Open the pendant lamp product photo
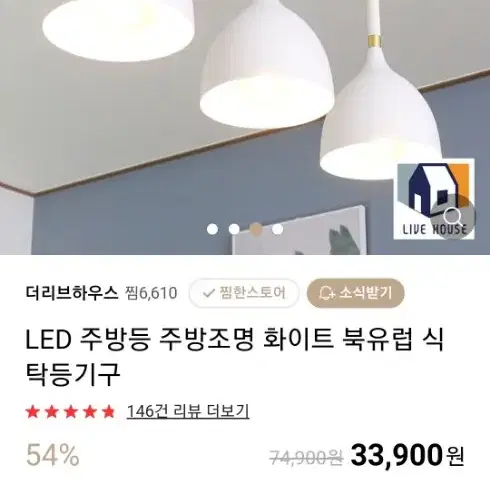This screenshot has width=490, height=490. coord(245,127)
